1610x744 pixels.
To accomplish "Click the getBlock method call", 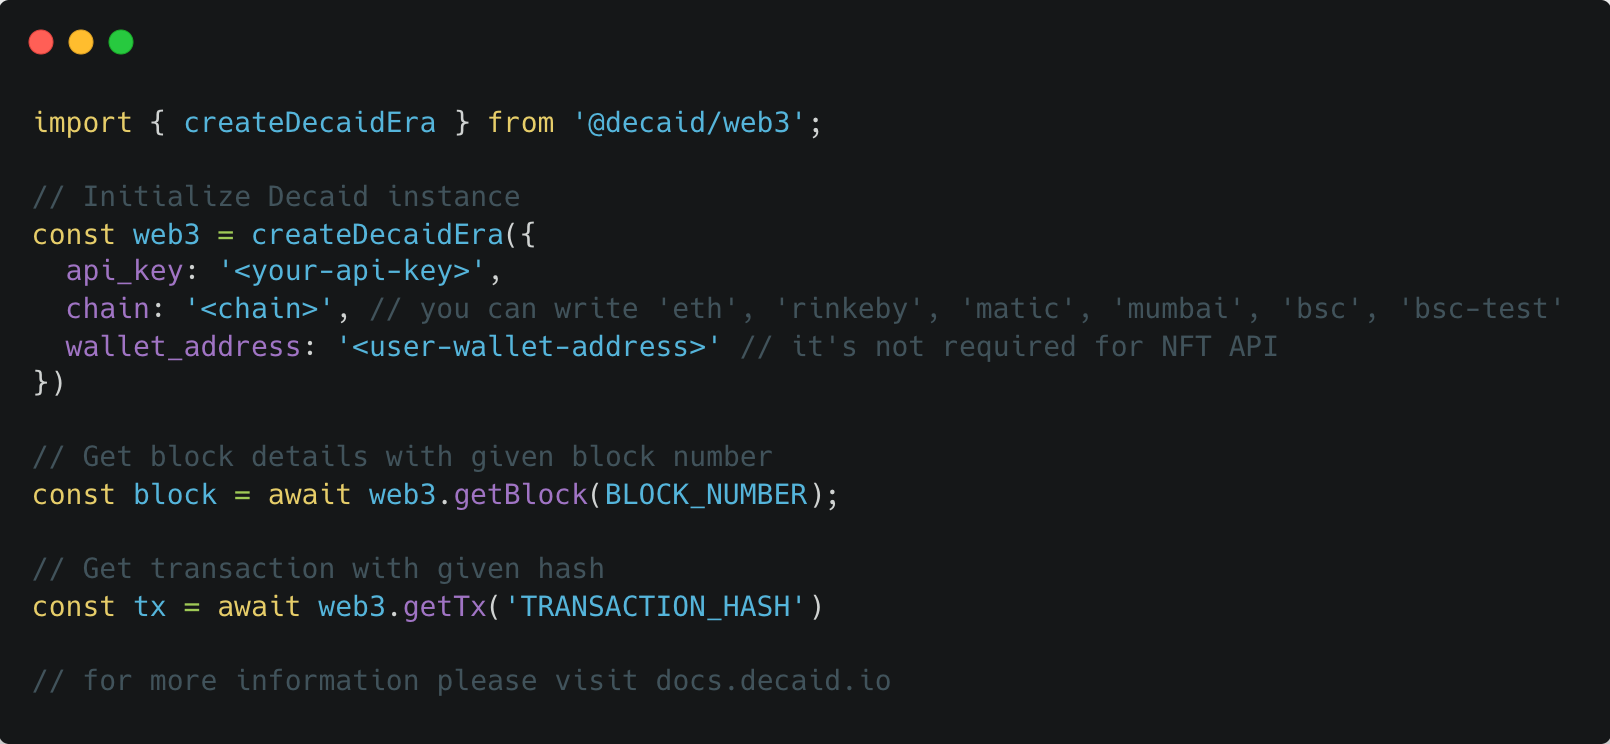I will (521, 495).
